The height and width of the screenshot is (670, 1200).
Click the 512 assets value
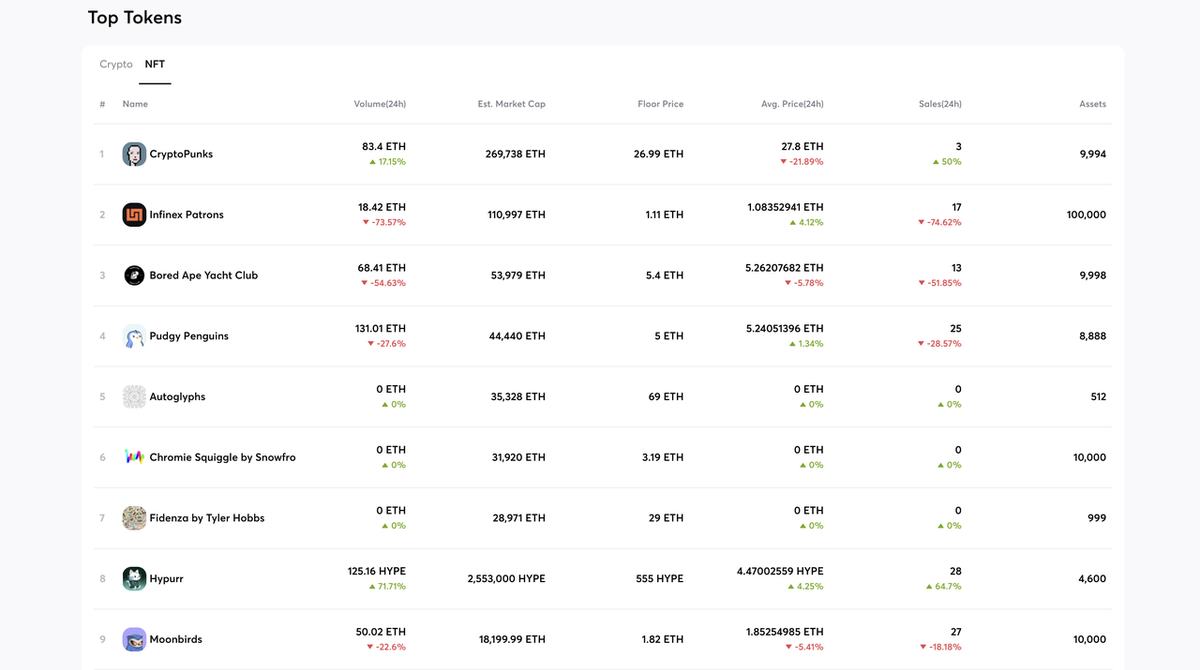(1098, 397)
